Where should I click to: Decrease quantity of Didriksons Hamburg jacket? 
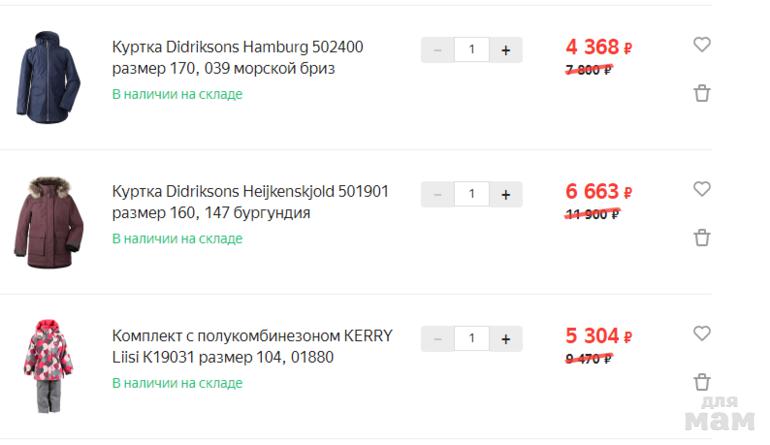click(x=437, y=50)
